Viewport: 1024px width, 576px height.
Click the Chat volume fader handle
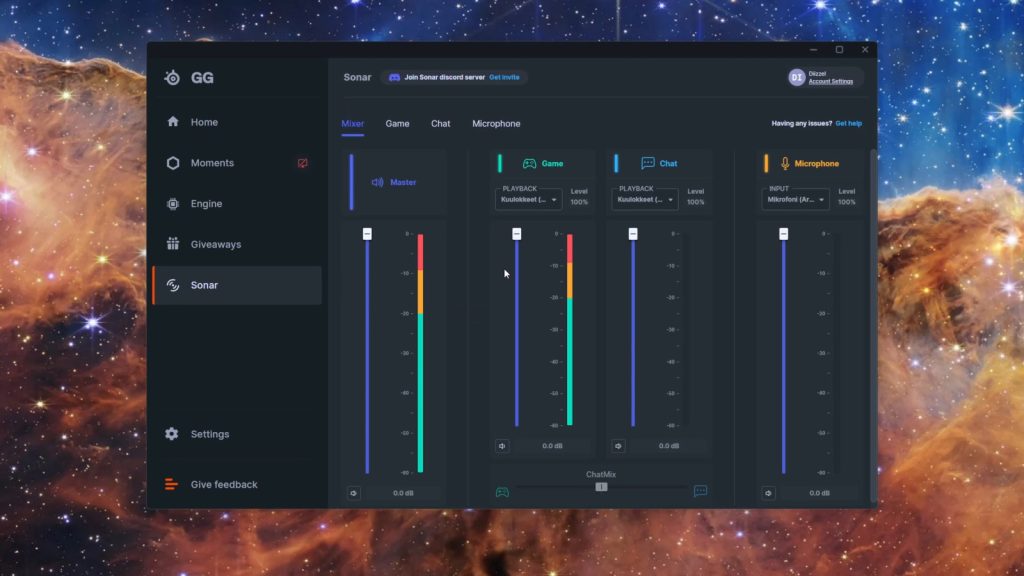[x=633, y=234]
